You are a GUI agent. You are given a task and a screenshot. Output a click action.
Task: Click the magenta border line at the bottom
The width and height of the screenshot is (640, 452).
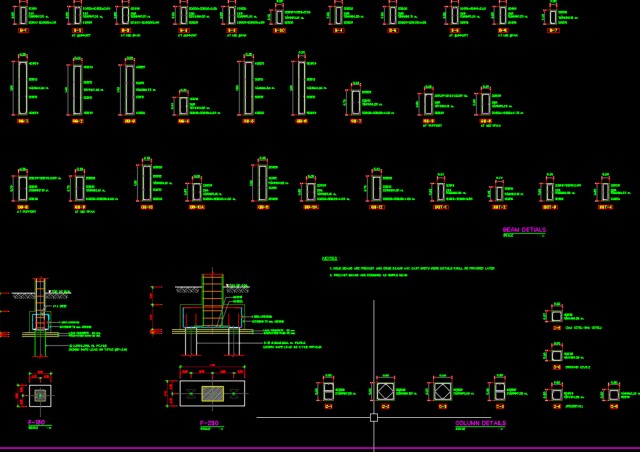(x=320, y=448)
